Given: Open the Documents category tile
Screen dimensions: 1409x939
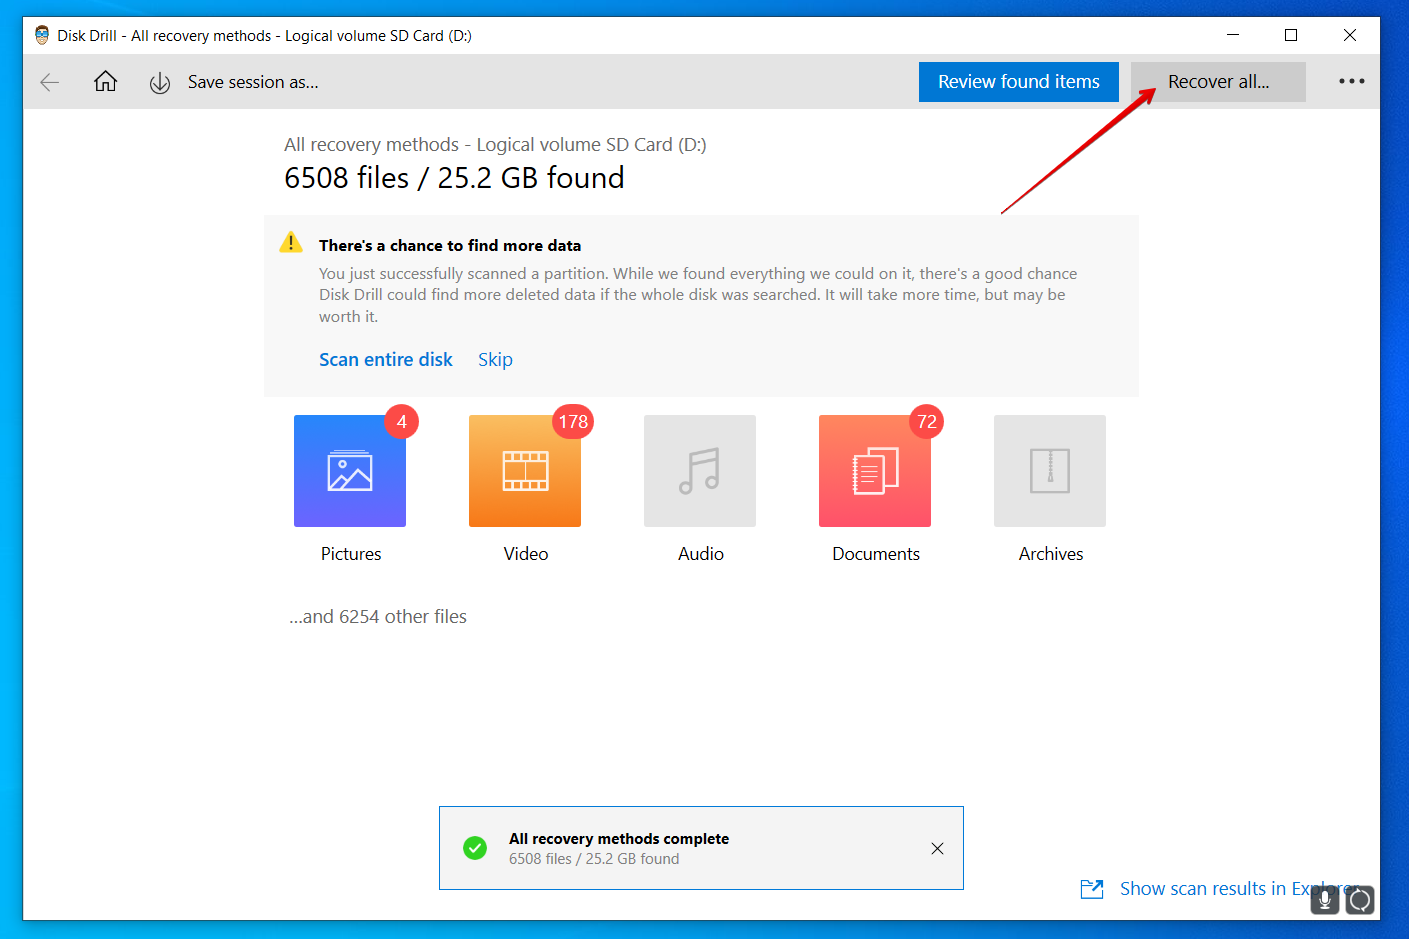Looking at the screenshot, I should [x=875, y=471].
